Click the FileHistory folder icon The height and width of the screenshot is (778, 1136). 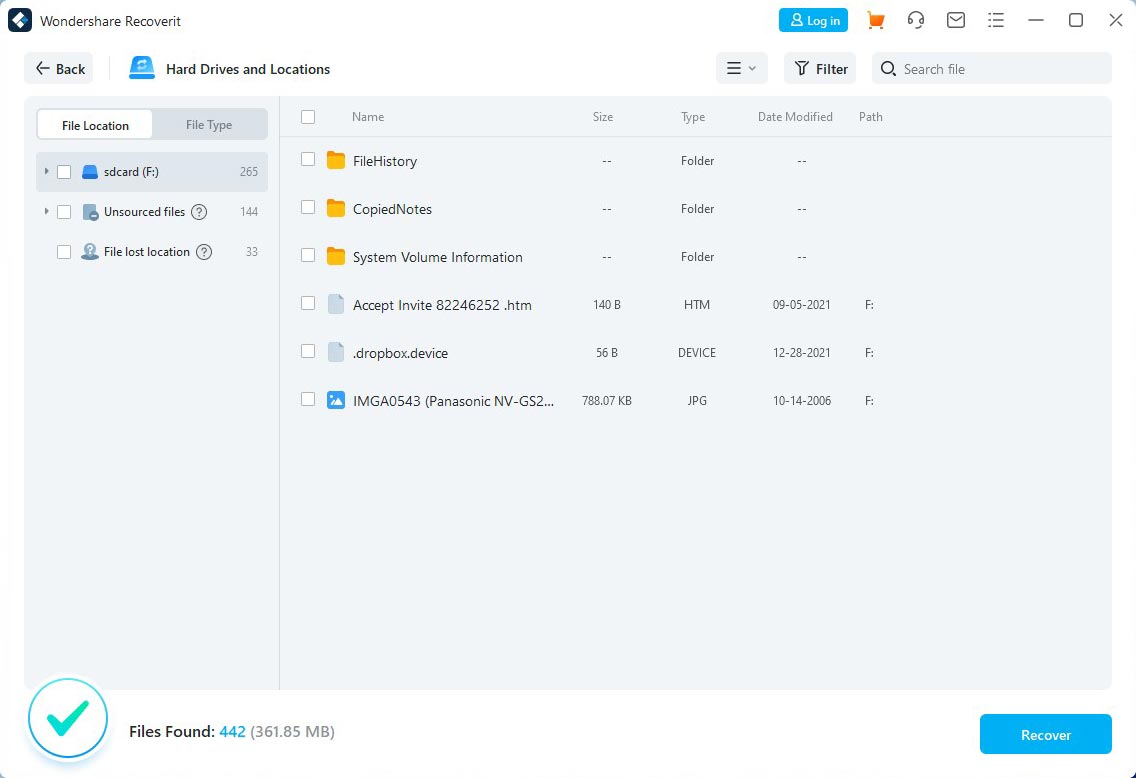pos(335,160)
